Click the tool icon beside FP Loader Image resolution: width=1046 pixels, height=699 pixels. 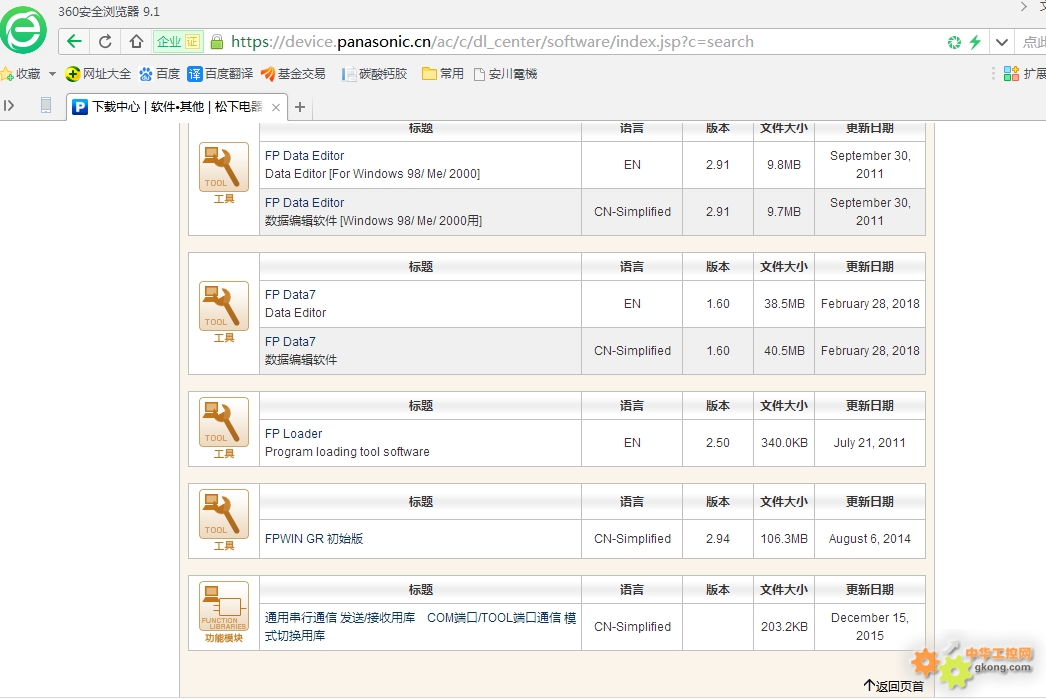(224, 422)
